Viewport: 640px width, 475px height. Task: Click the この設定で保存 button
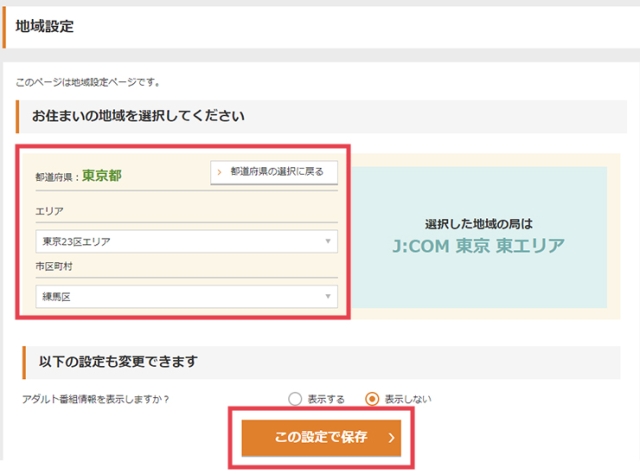click(x=321, y=437)
